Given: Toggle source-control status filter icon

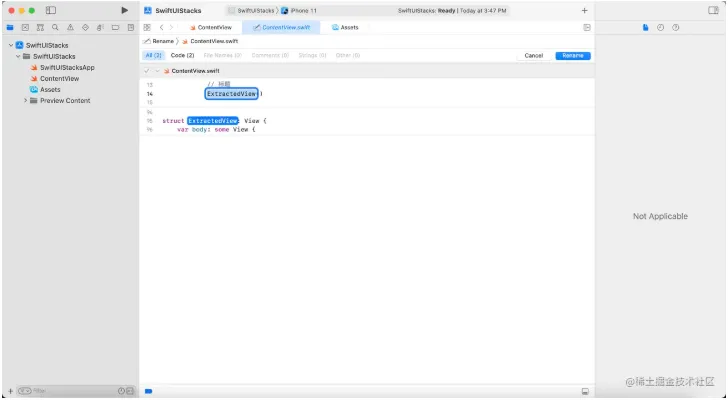Looking at the screenshot, I should point(130,391).
